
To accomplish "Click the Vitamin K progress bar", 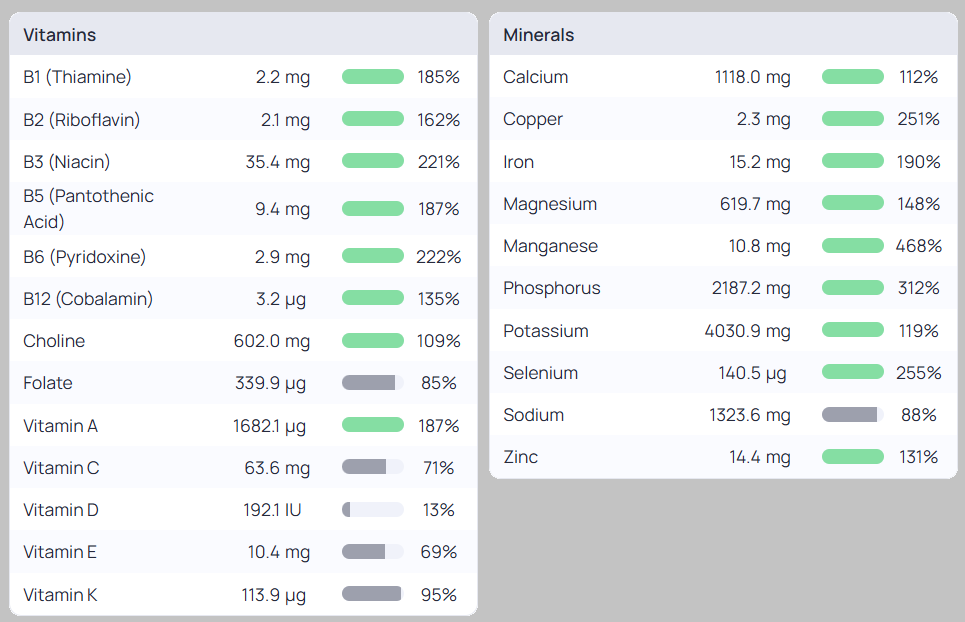I will coord(373,595).
